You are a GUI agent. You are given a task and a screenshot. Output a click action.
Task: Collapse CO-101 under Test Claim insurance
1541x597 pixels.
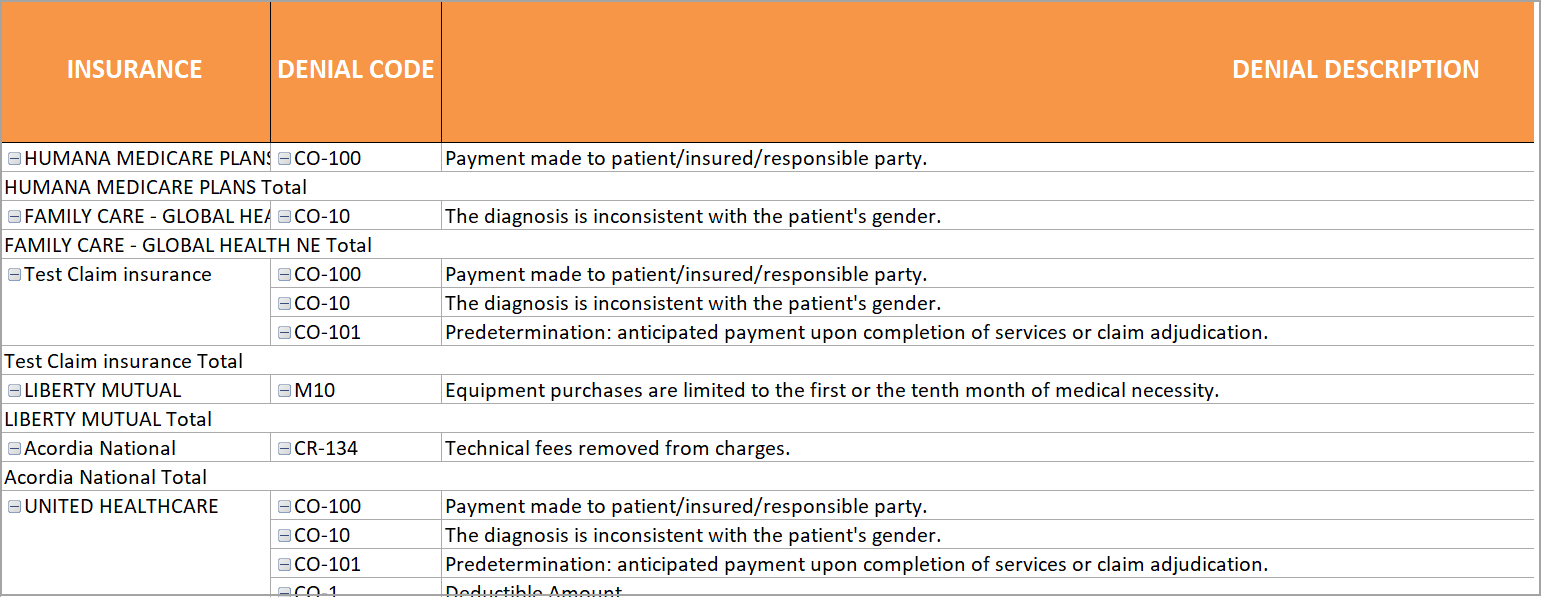tap(284, 332)
